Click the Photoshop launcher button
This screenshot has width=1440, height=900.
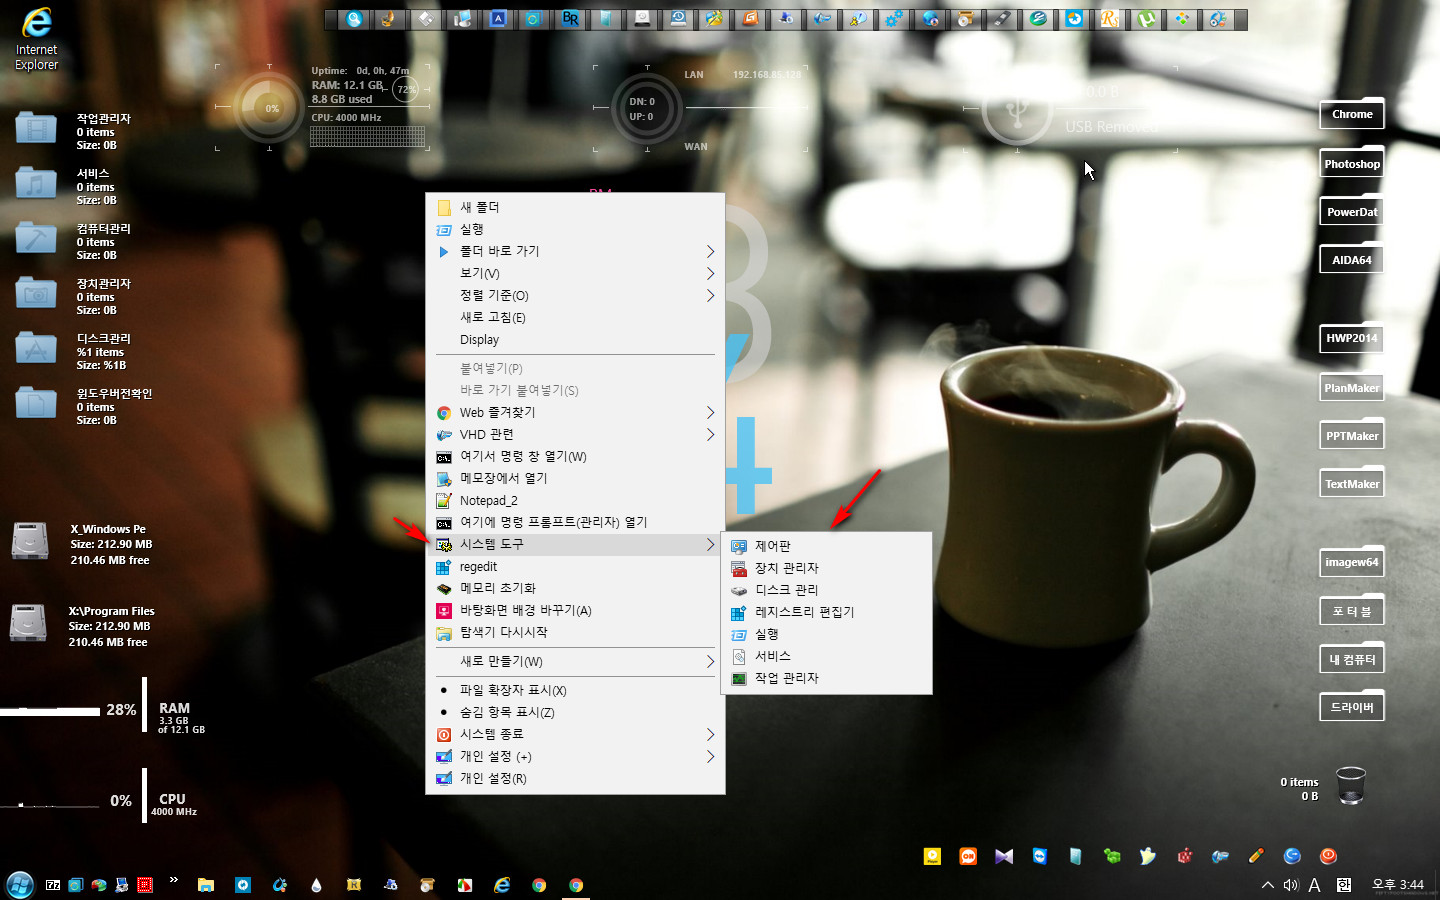tap(1352, 164)
